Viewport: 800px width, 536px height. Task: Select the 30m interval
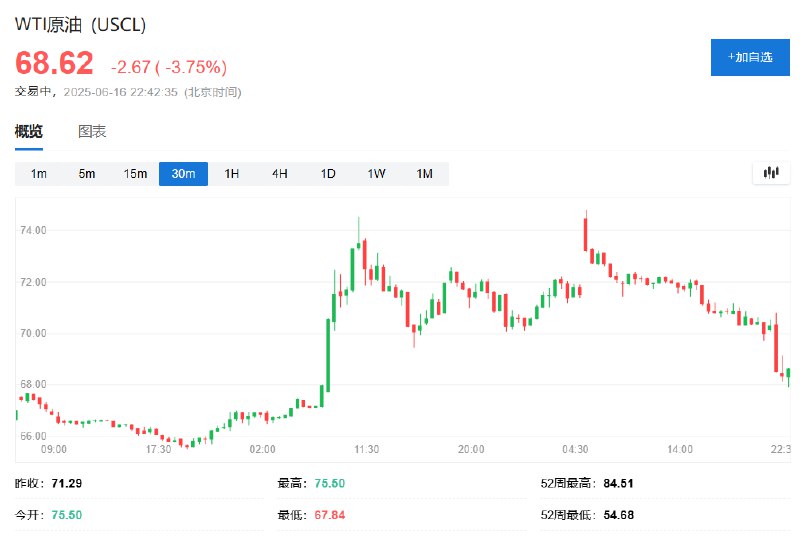[183, 174]
